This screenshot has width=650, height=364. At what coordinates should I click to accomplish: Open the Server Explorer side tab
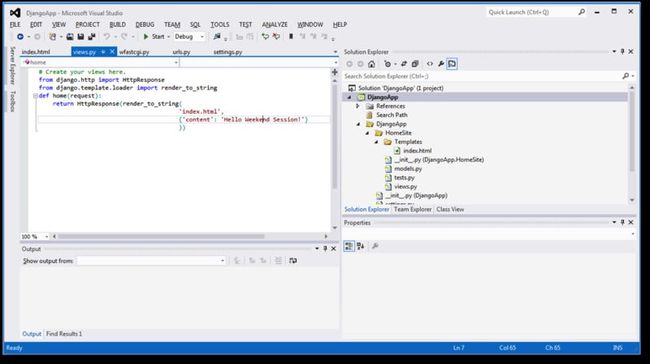pyautogui.click(x=12, y=66)
